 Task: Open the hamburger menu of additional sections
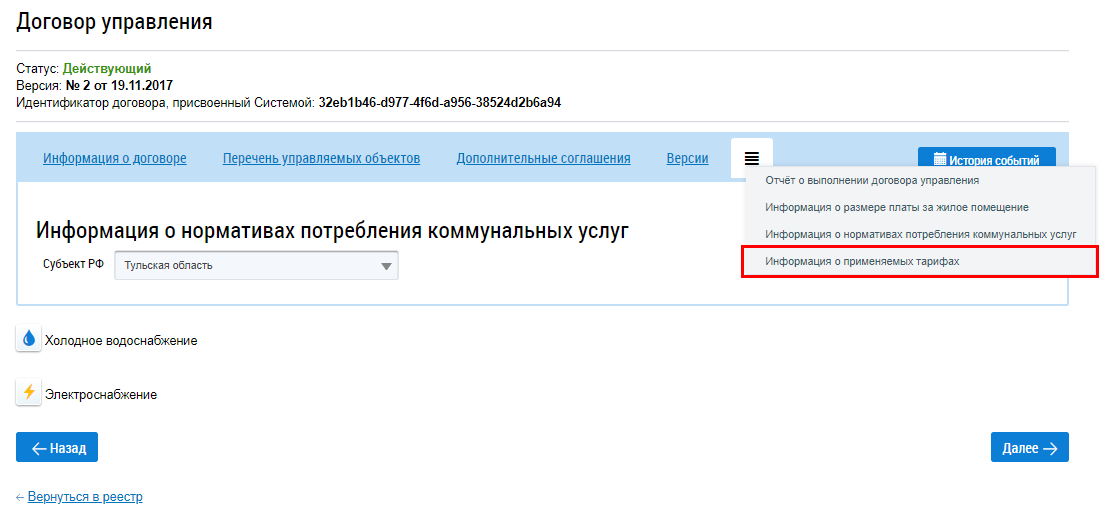751,158
